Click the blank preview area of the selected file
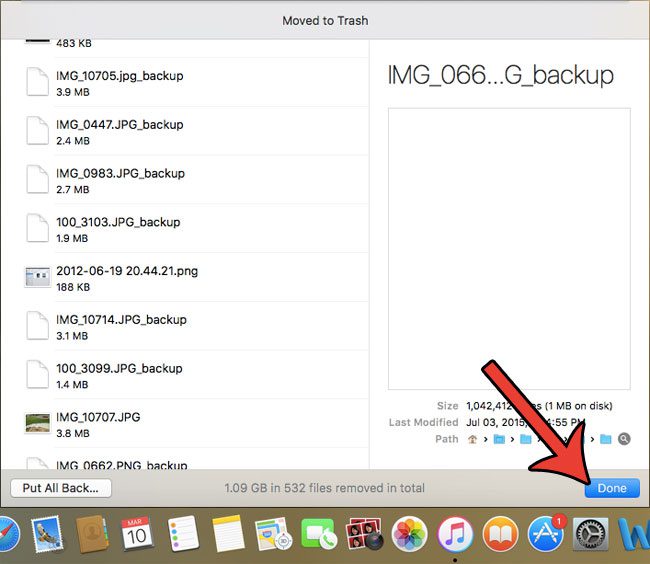650x564 pixels. (x=509, y=249)
